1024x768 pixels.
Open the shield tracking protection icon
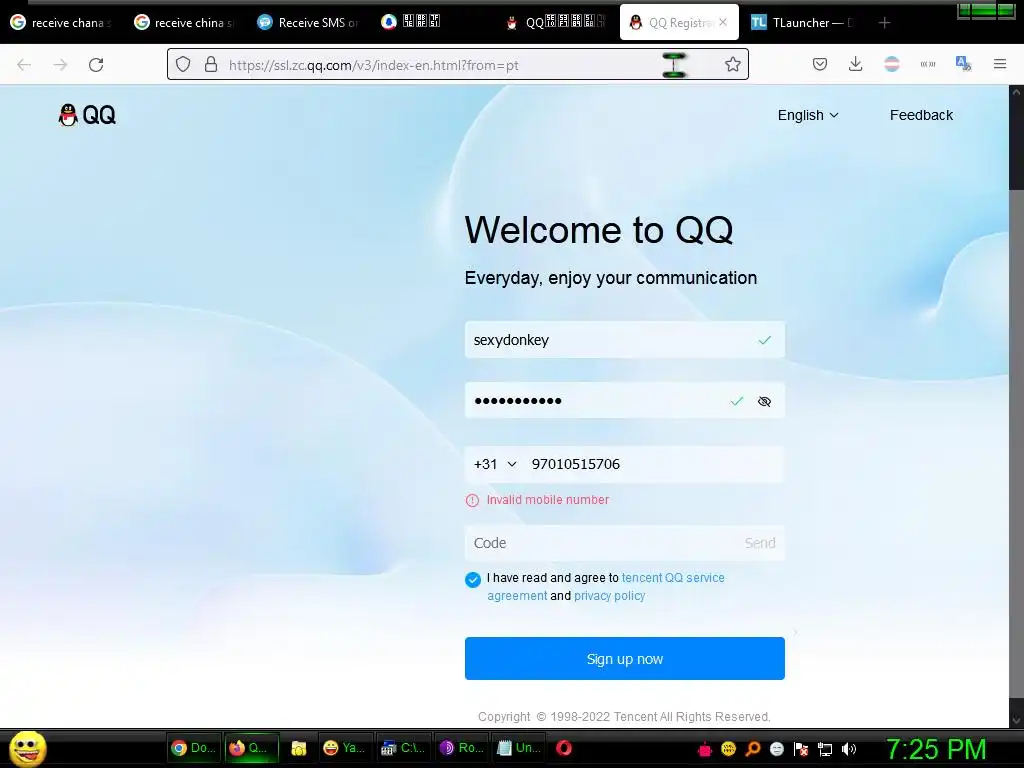[183, 64]
